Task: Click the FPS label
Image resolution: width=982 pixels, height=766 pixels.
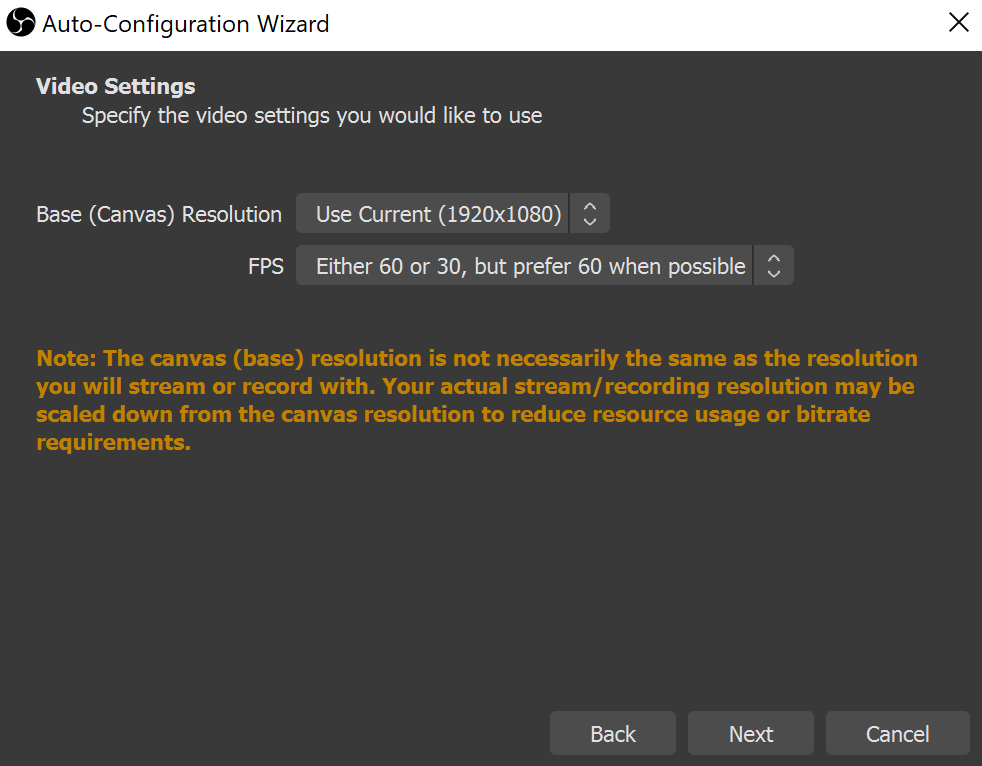Action: [x=266, y=267]
